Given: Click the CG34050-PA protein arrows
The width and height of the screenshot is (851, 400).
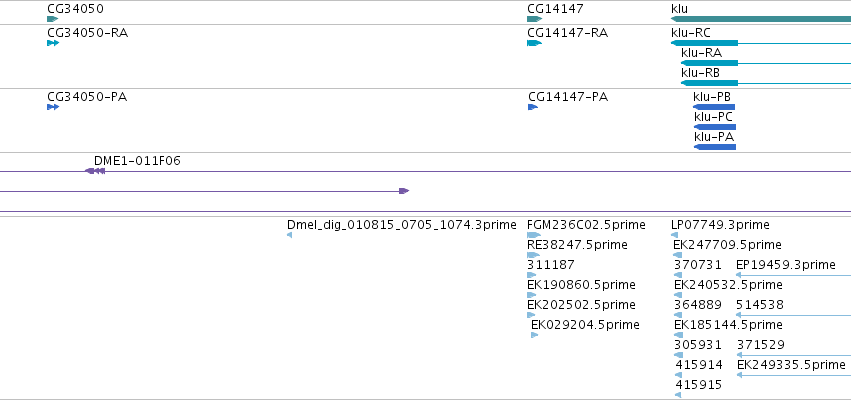Looking at the screenshot, I should 53,107.
